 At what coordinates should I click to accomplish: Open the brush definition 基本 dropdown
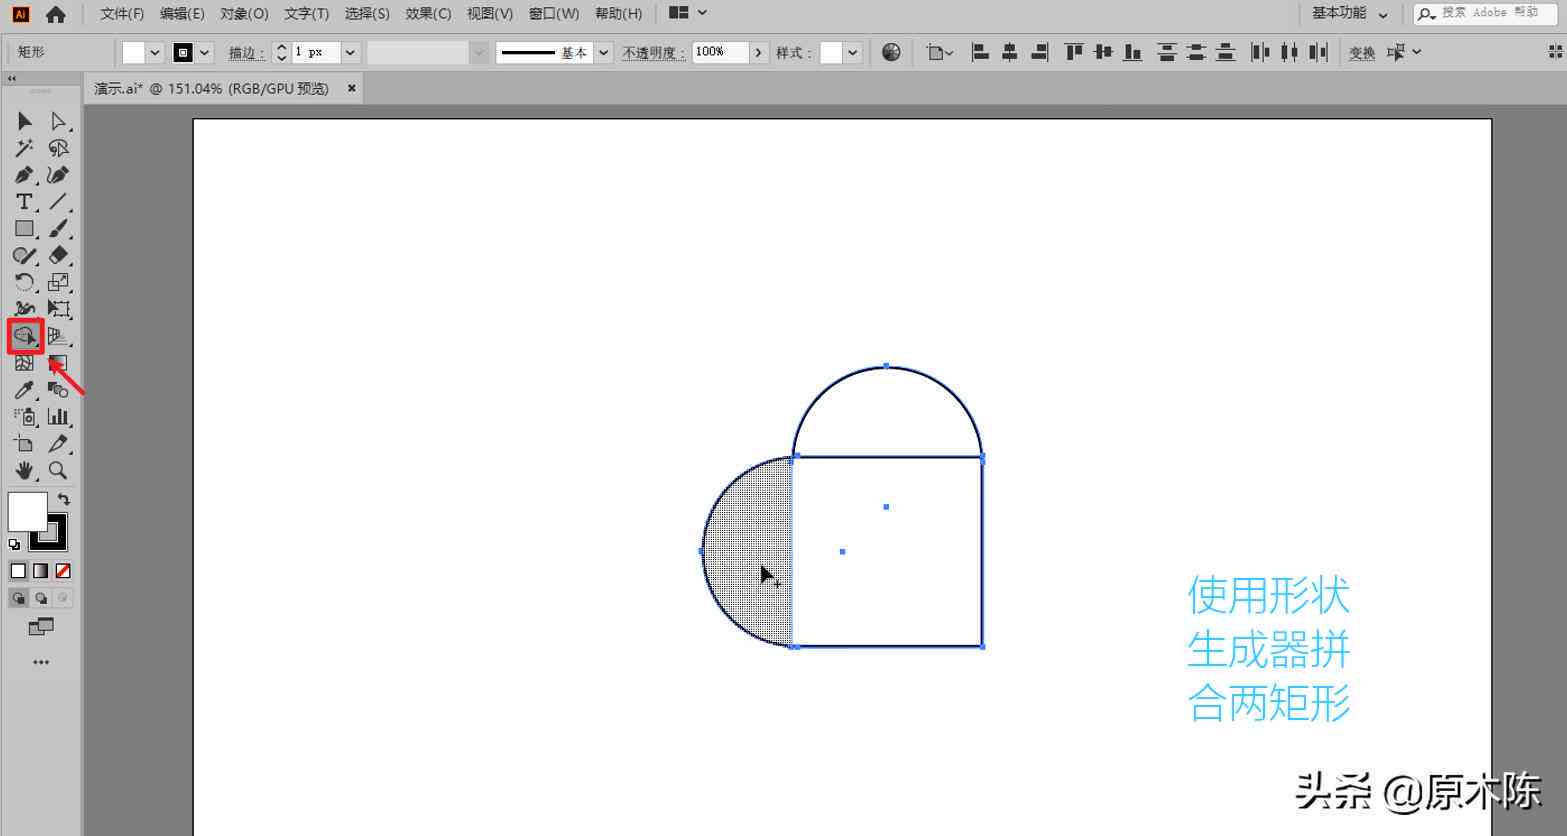coord(603,52)
